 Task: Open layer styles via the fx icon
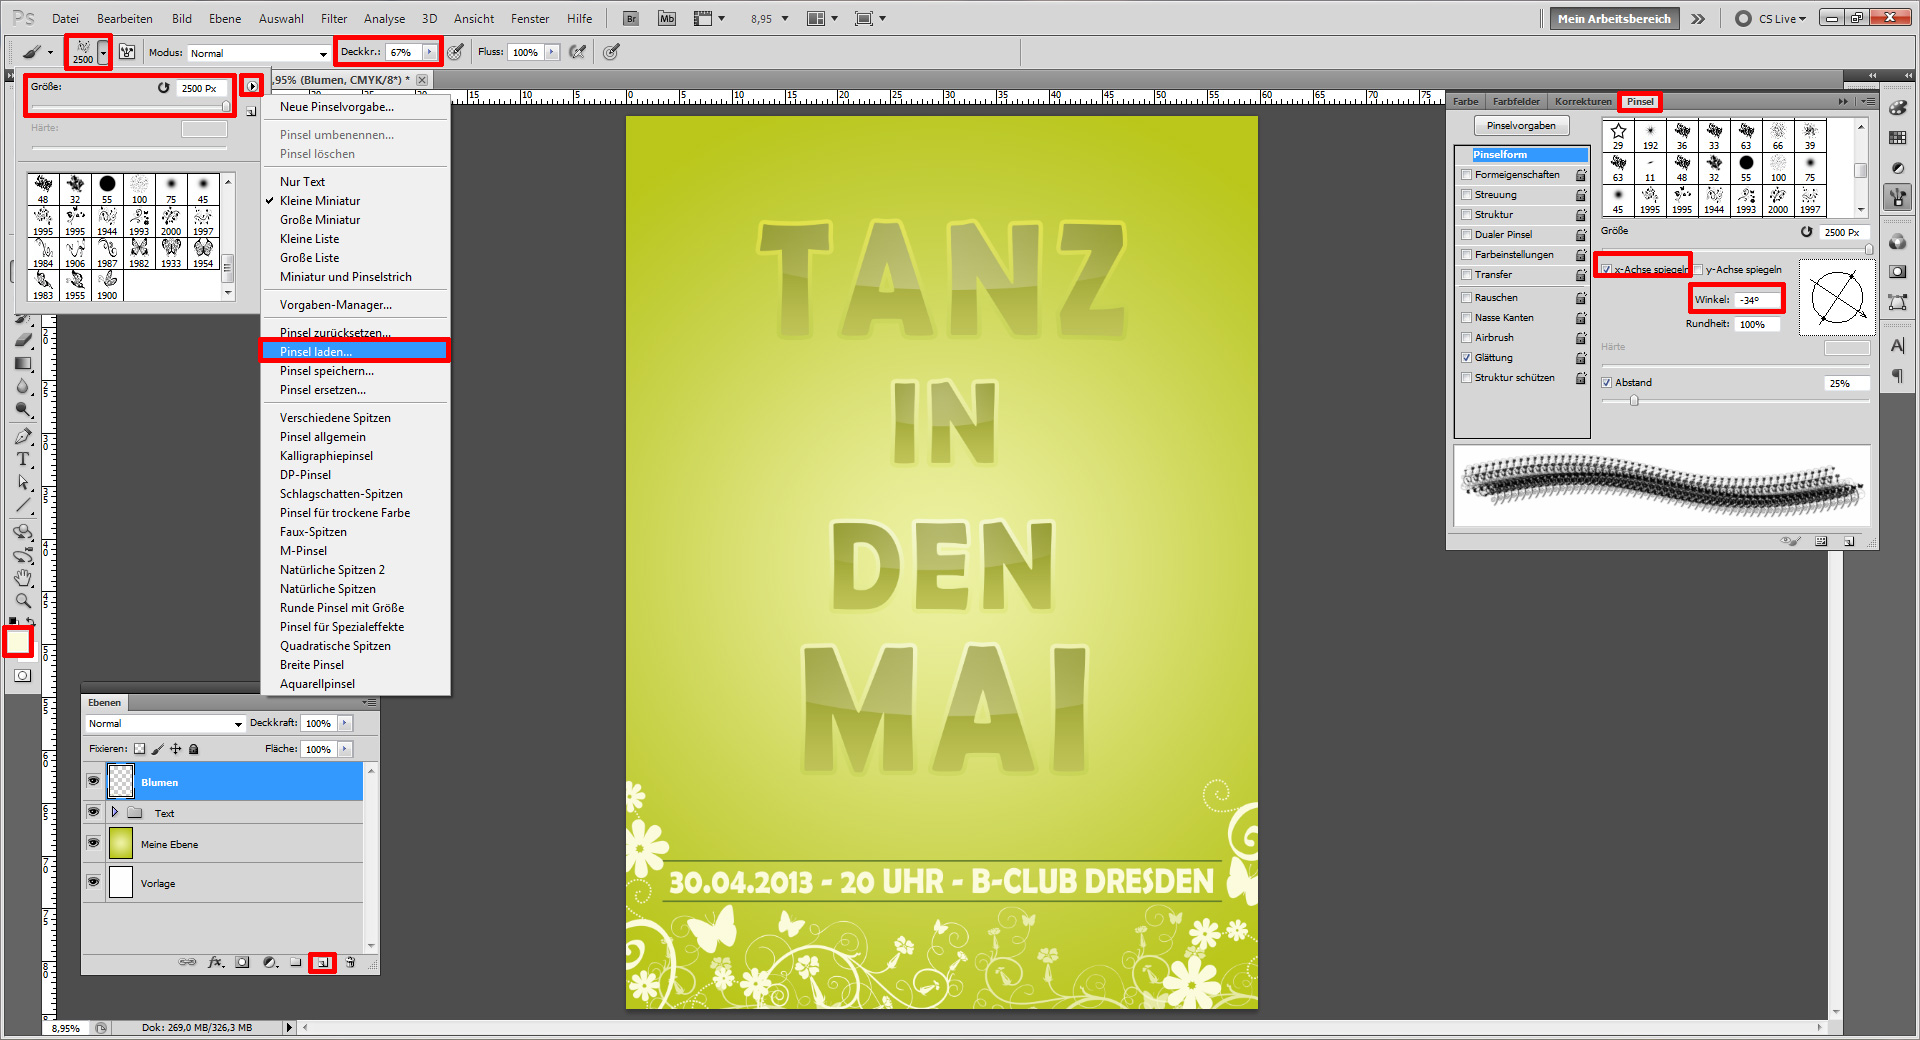tap(216, 962)
